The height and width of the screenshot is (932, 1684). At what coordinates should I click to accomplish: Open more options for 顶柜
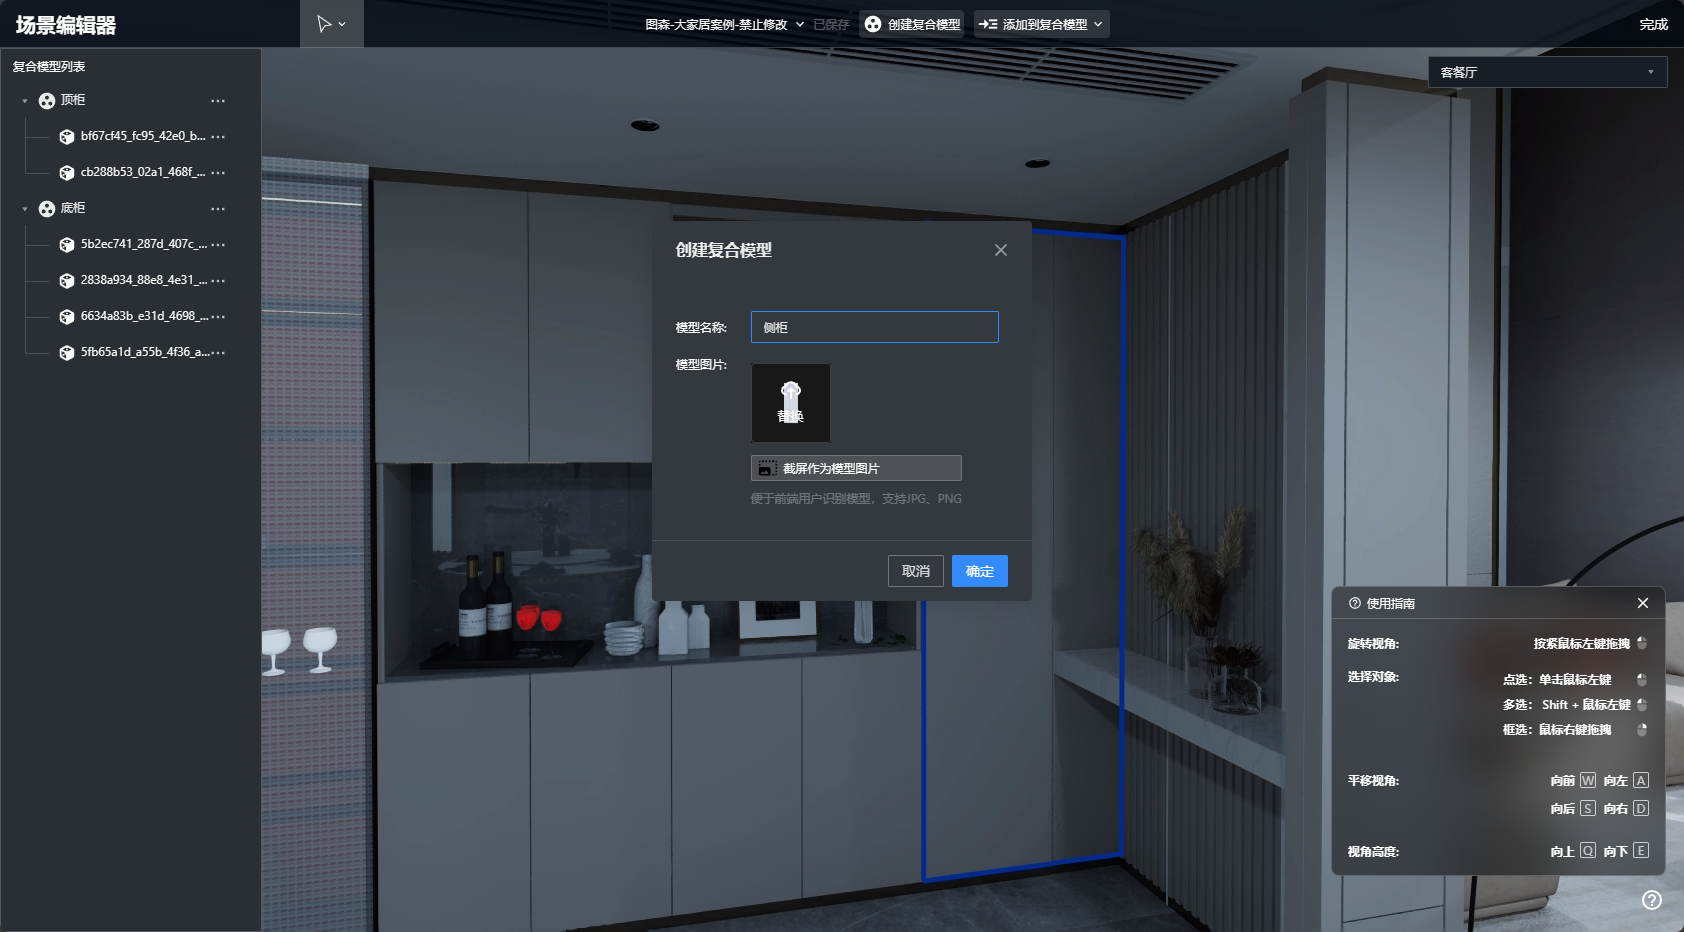coord(218,101)
